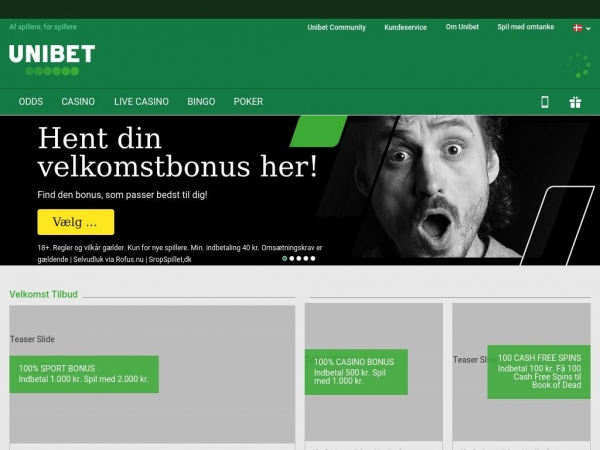Click the 18+ terms and conditions text

point(180,253)
